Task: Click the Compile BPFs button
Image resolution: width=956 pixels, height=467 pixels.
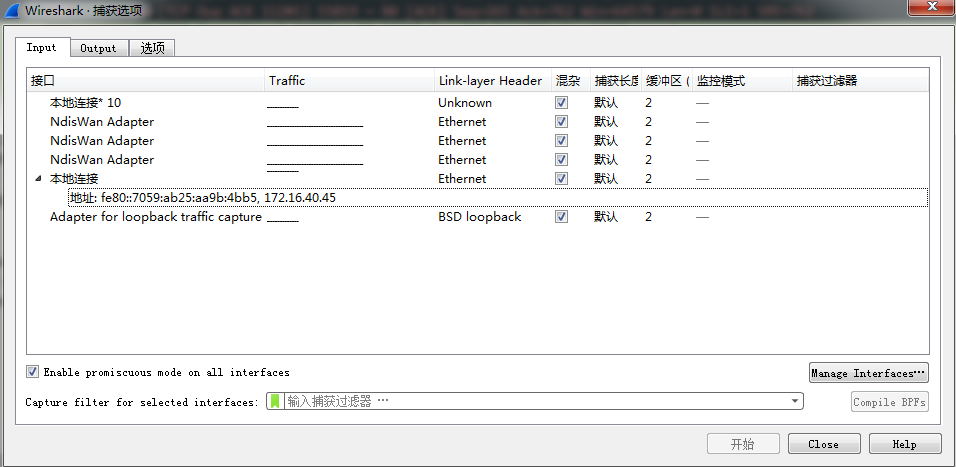Action: tap(890, 402)
